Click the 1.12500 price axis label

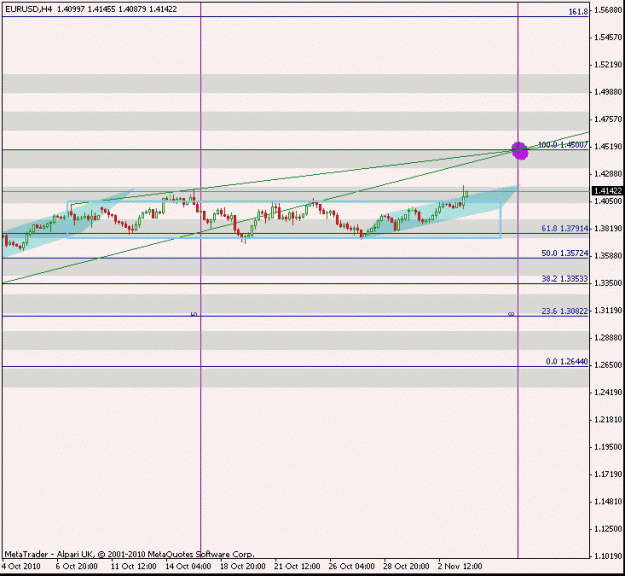pos(608,529)
